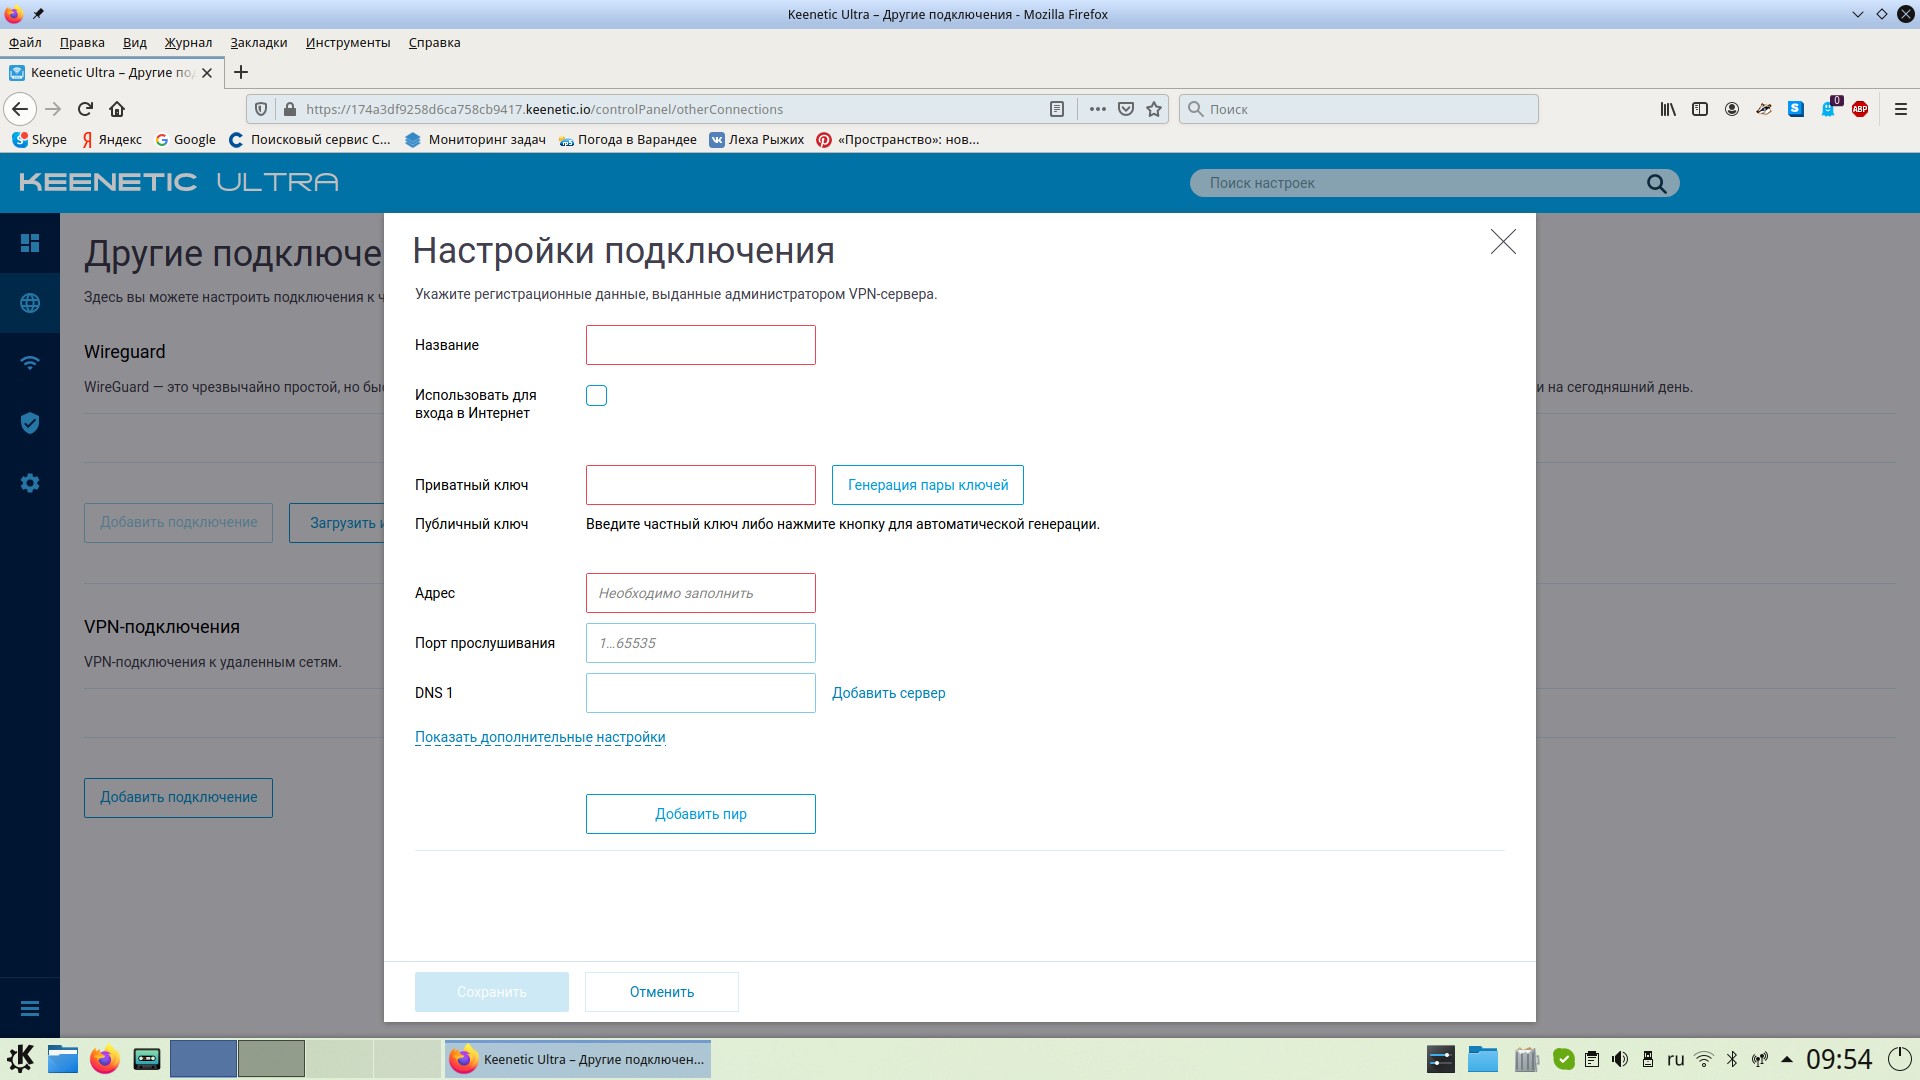
Task: Click the 'Добавить пир' button
Action: click(x=700, y=814)
